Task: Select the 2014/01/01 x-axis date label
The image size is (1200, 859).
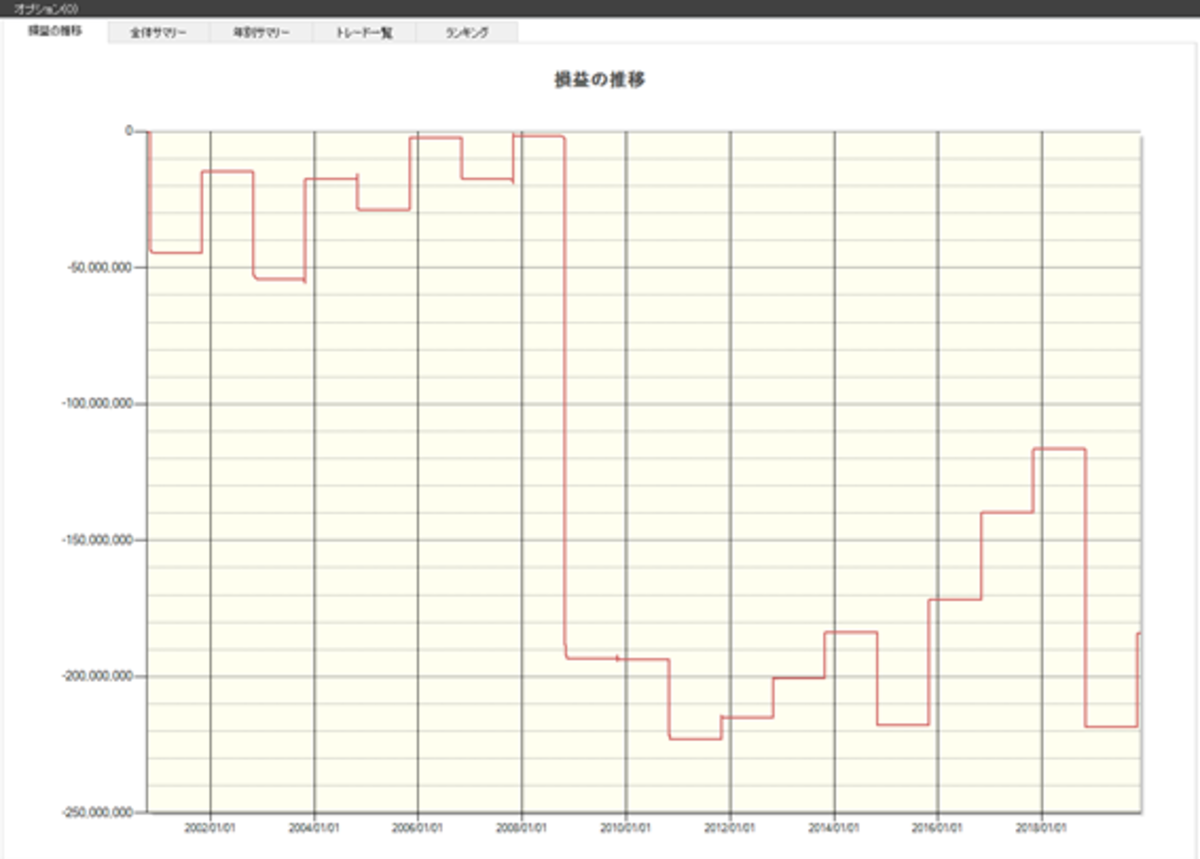Action: click(x=834, y=829)
